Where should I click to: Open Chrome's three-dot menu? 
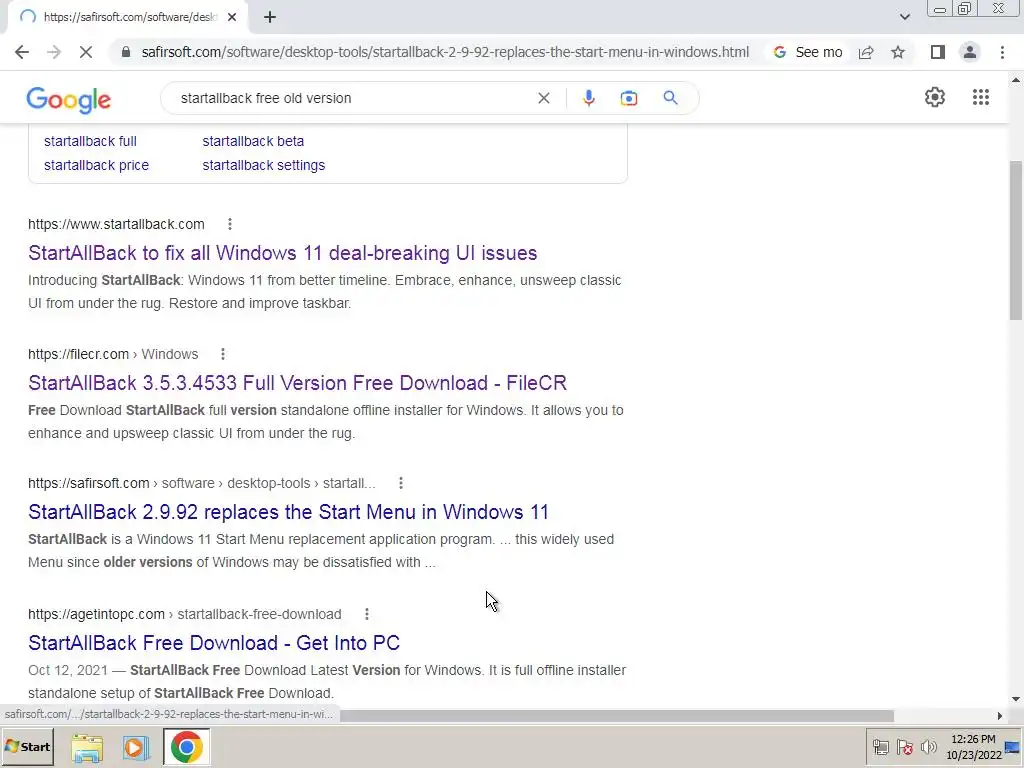coord(1002,52)
